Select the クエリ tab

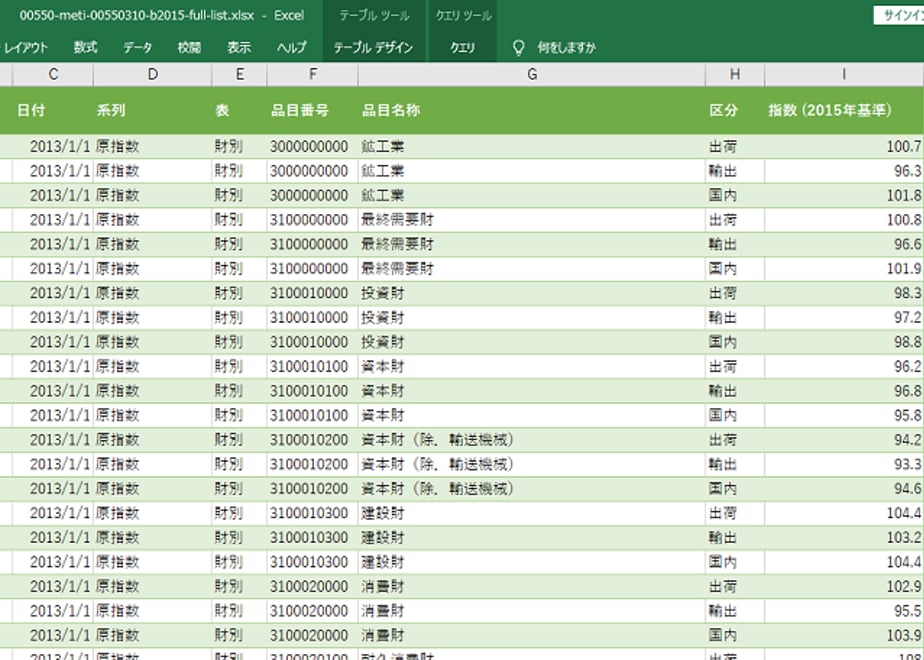[463, 48]
